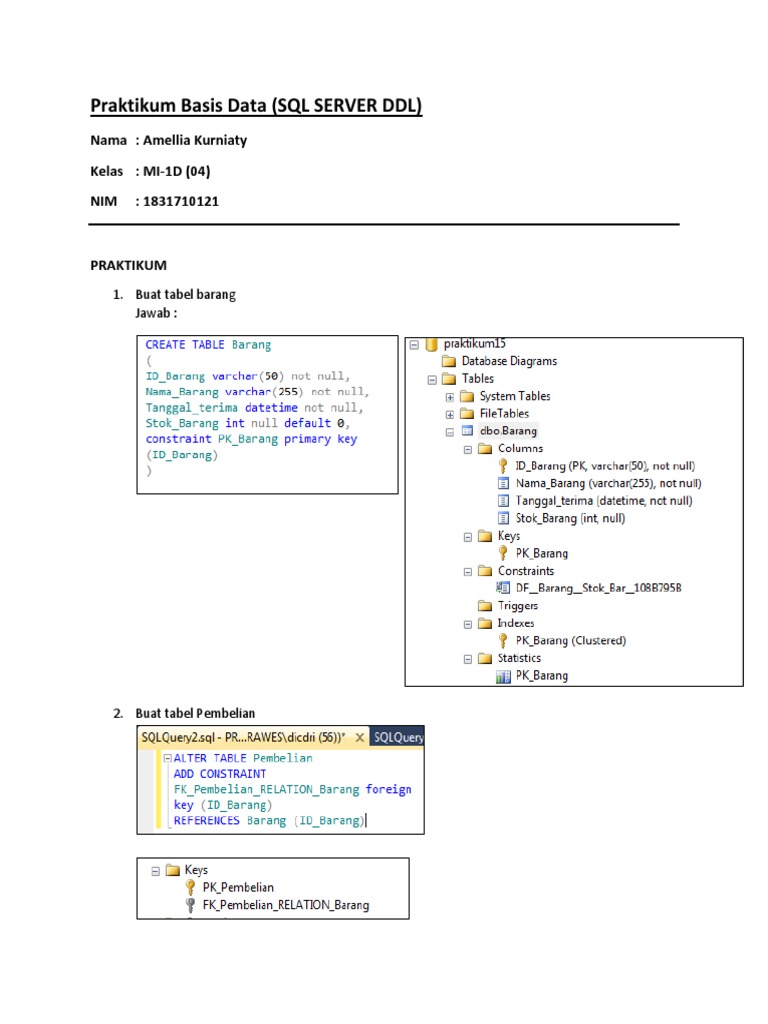Switch to the second SQLQuery tab
768x1024 pixels.
(x=397, y=737)
